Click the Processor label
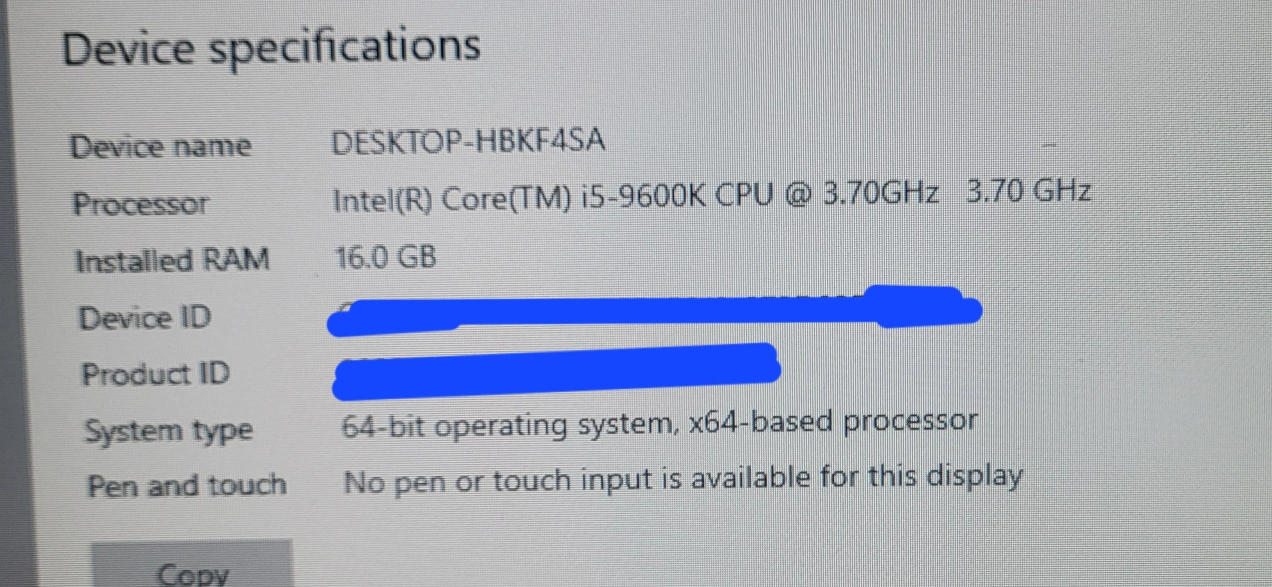 point(140,204)
